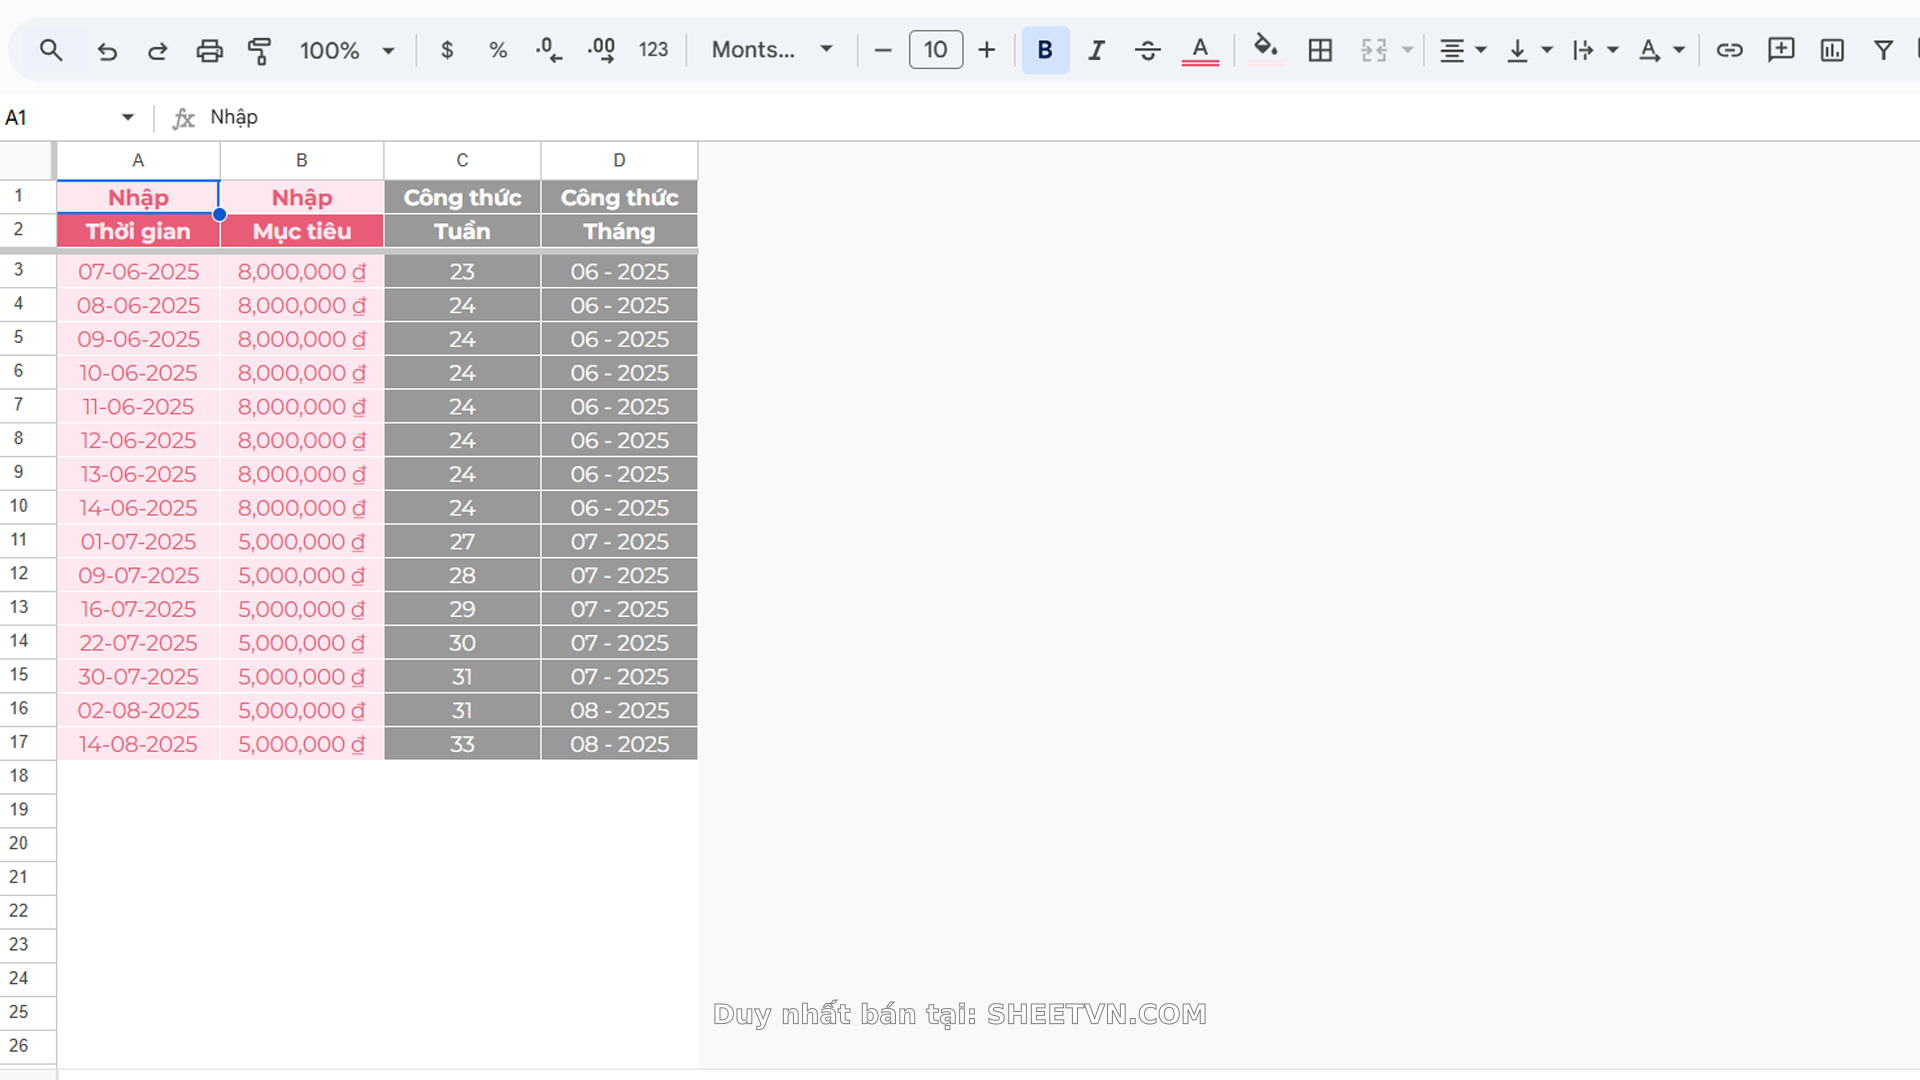Click the insert chart icon
Screen dimensions: 1920x1080
pyautogui.click(x=1832, y=50)
